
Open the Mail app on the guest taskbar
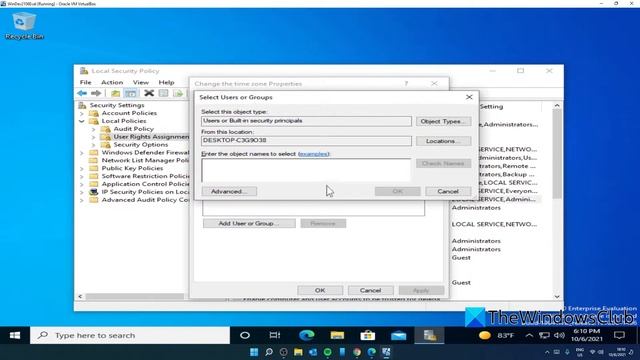398,336
